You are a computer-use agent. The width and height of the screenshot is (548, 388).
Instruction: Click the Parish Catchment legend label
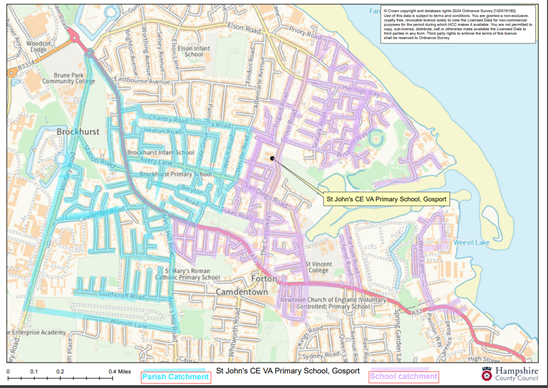coord(175,377)
